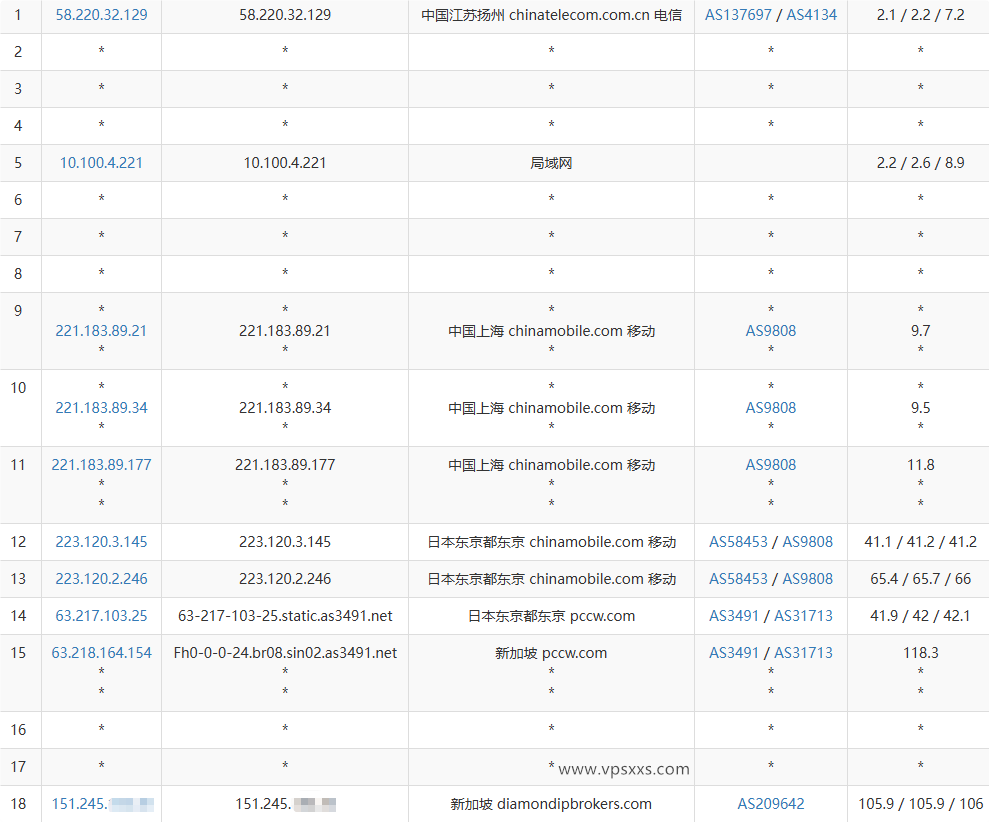Select latency text 2.1 / 2.2 / 7.2
The image size is (989, 822).
[920, 15]
